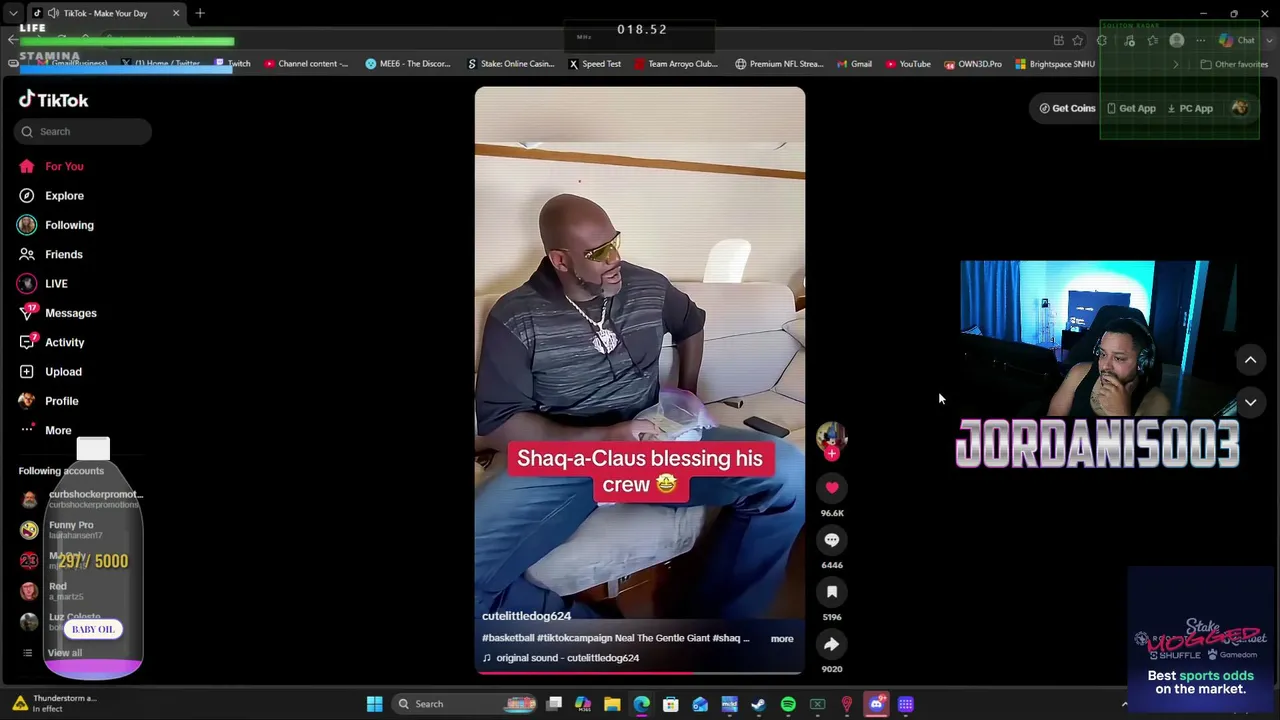The width and height of the screenshot is (1280, 720).
Task: Mute the TikTok tab audio
Action: pyautogui.click(x=52, y=13)
